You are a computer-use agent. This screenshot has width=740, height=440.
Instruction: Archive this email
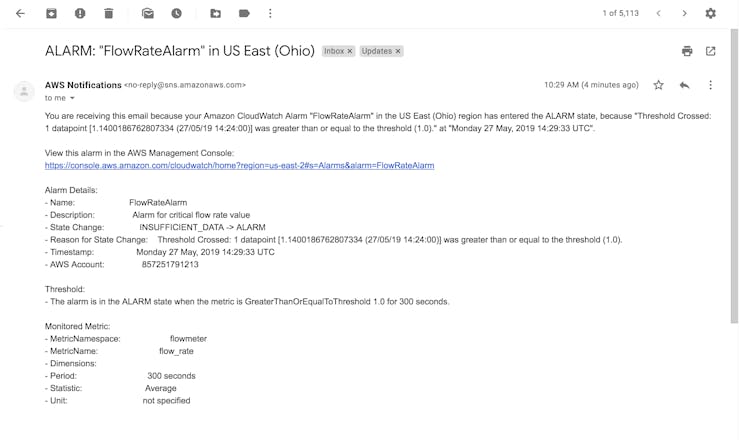pyautogui.click(x=51, y=13)
